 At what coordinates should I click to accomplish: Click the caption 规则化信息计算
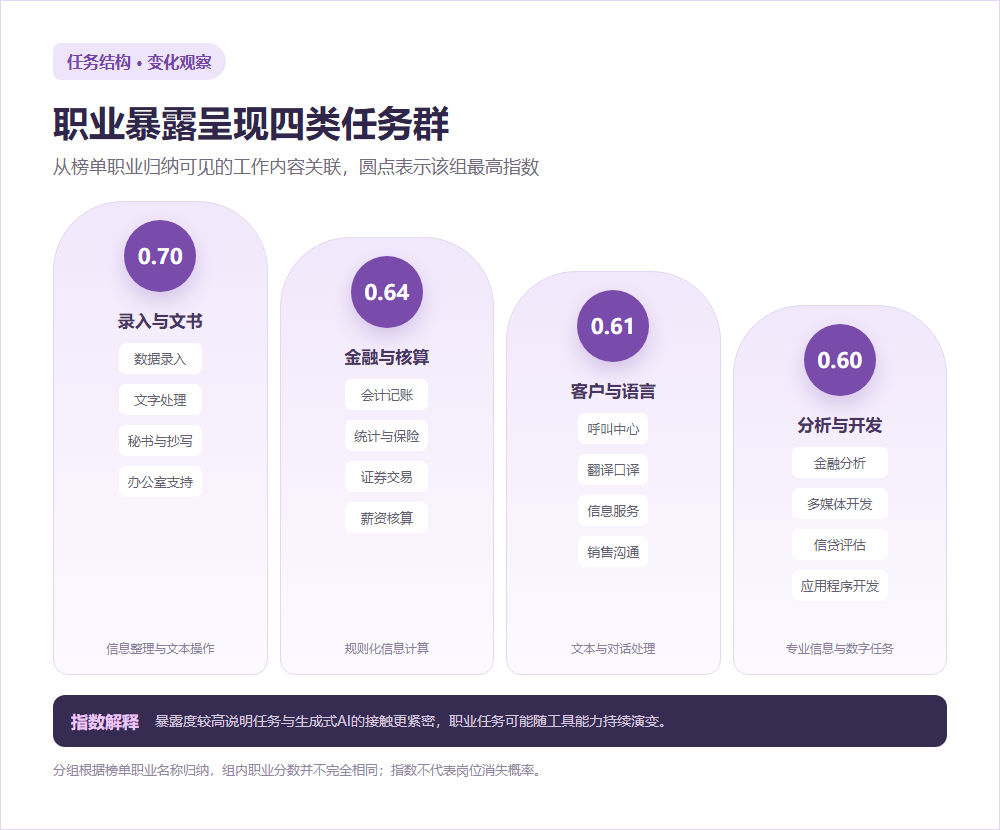tap(386, 649)
